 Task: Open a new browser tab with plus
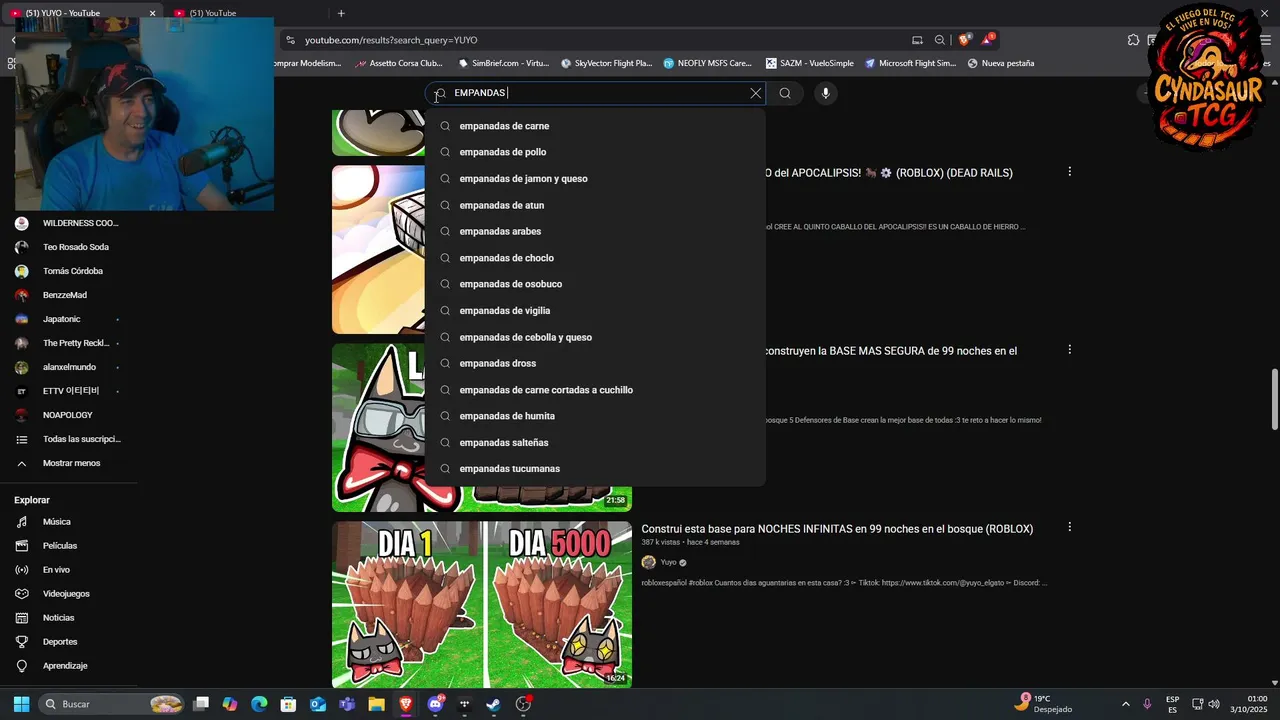point(341,13)
